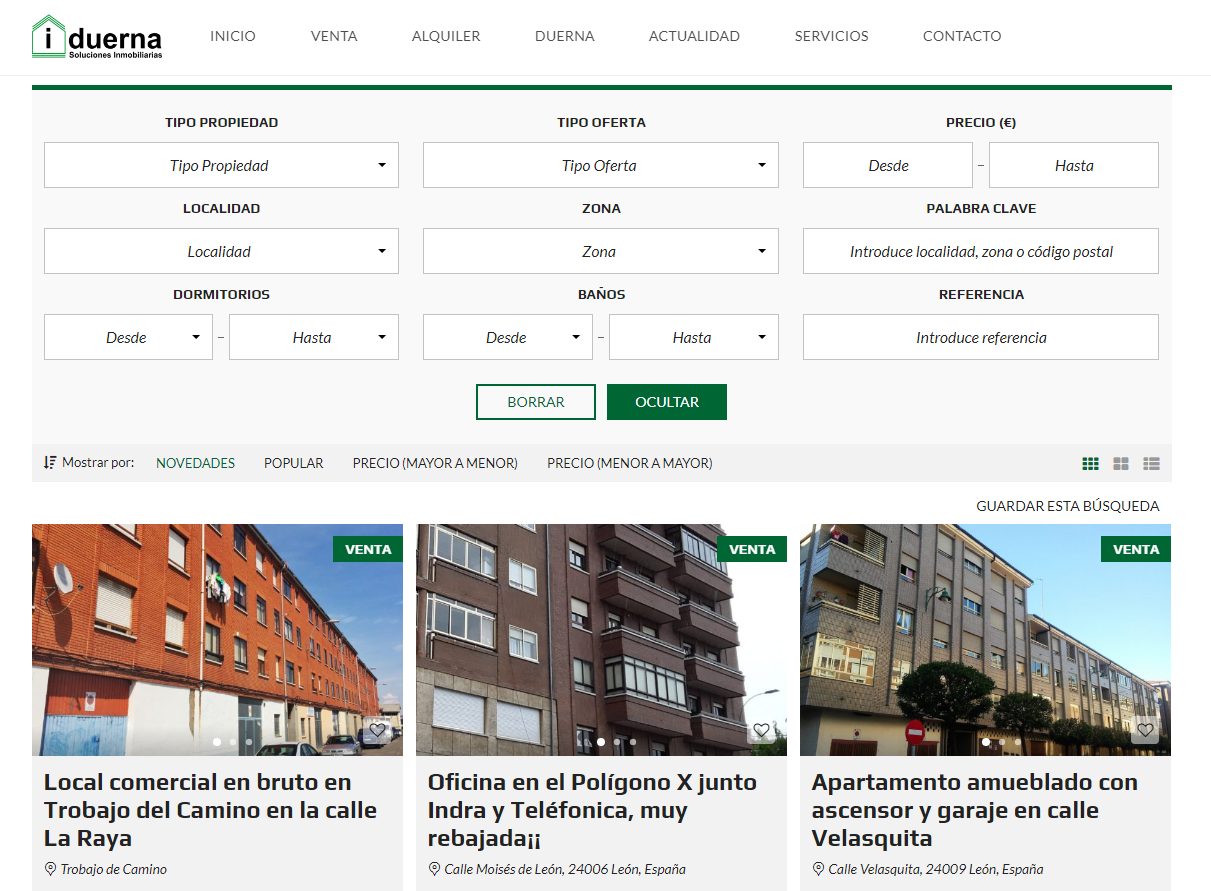
Task: Click GUARDAR ESTA BÚSQUEDA link
Action: [x=1067, y=506]
